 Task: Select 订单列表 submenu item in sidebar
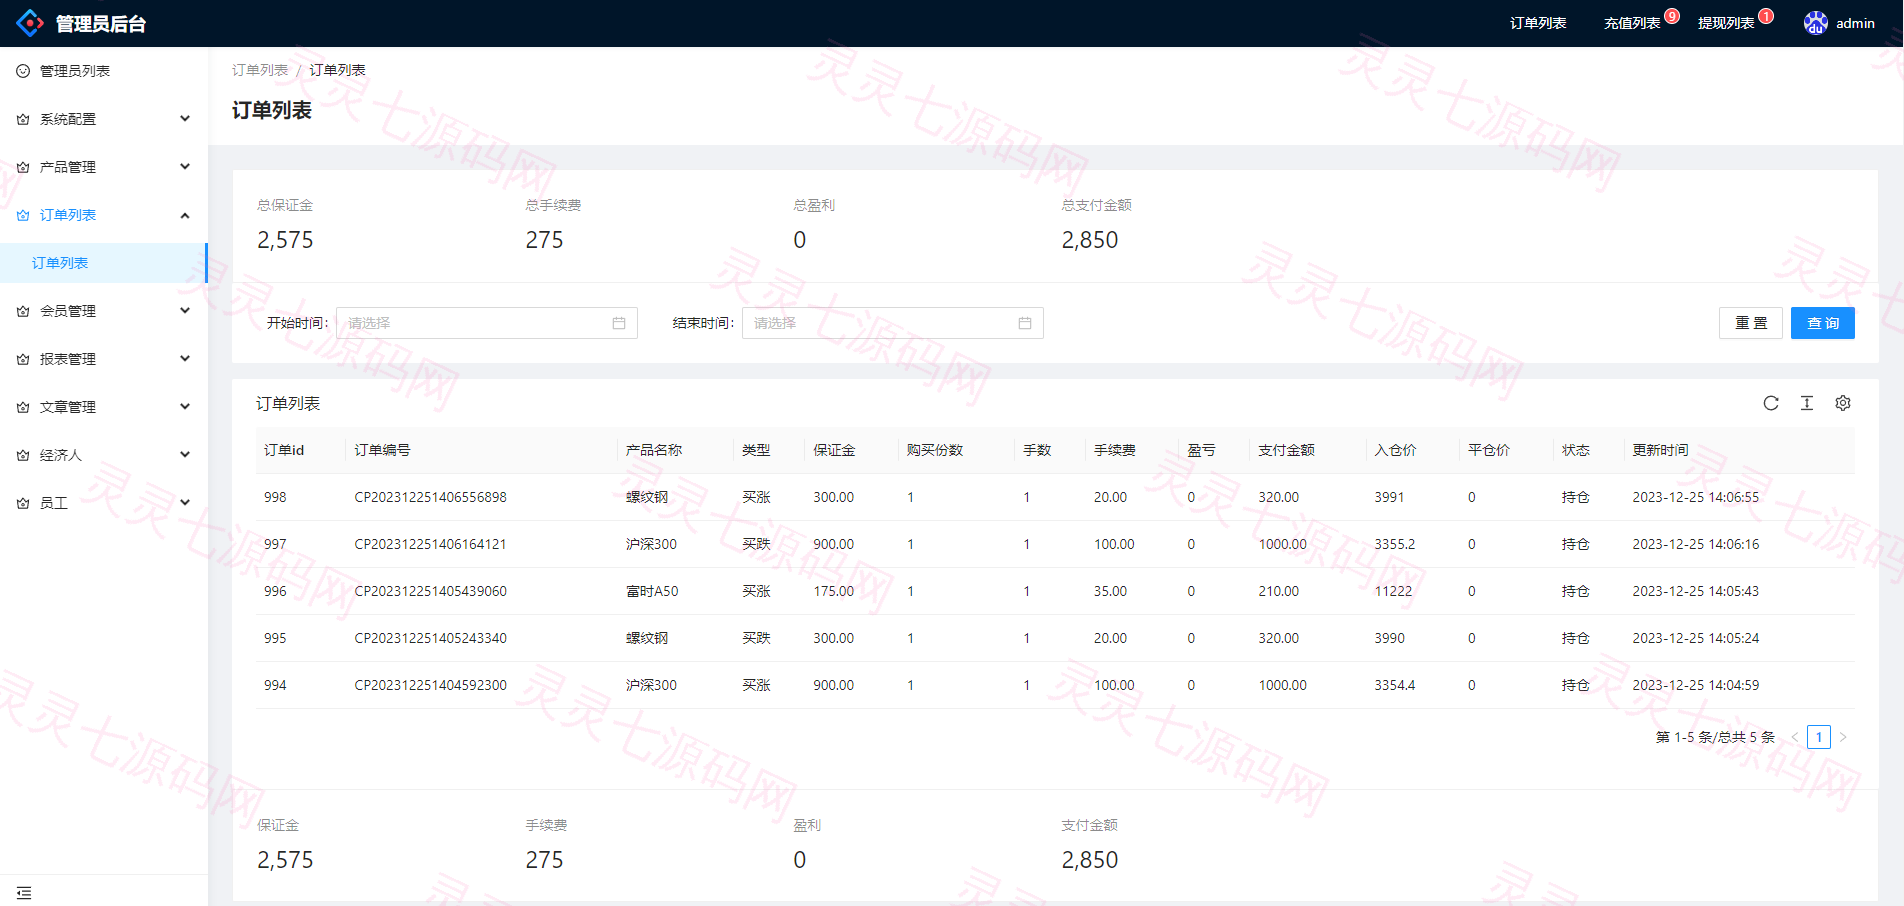pos(104,263)
